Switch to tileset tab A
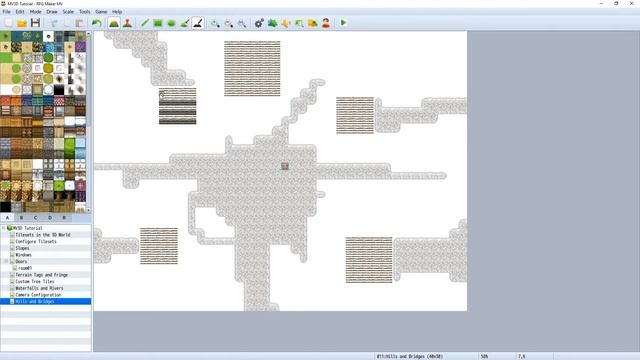Image resolution: width=640 pixels, height=360 pixels. coord(7,218)
